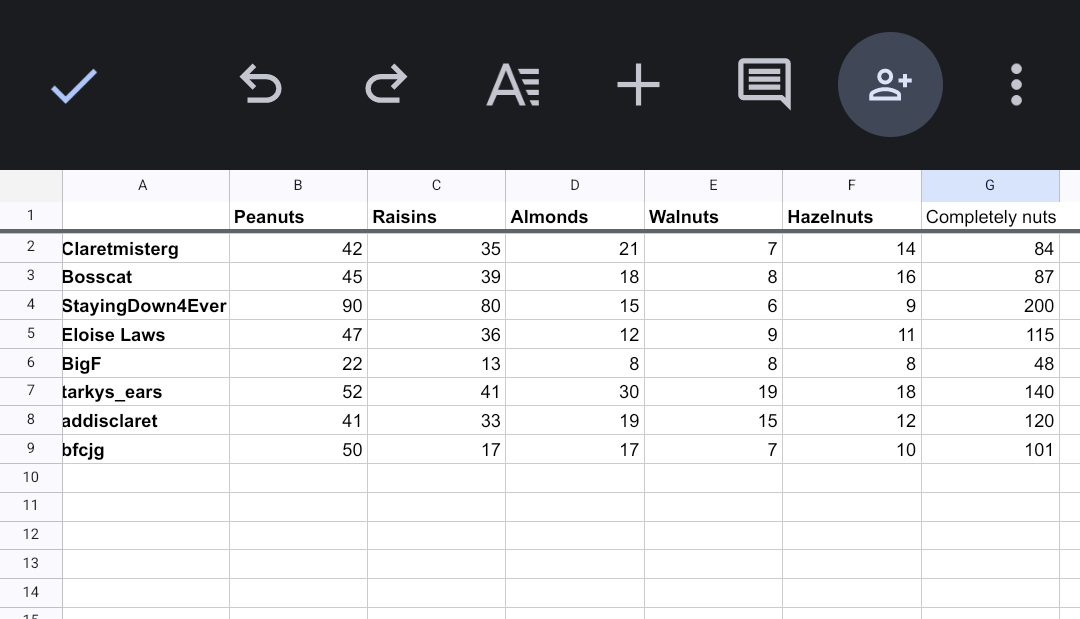
Task: Select row 9 header
Action: 31,449
